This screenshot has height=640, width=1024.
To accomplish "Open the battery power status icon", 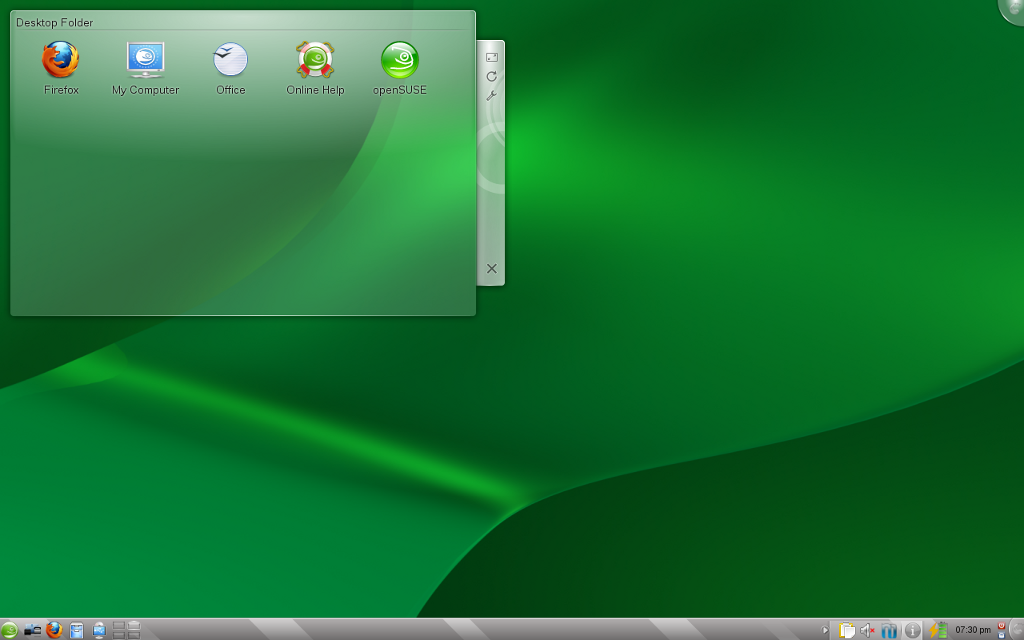I will coord(937,630).
